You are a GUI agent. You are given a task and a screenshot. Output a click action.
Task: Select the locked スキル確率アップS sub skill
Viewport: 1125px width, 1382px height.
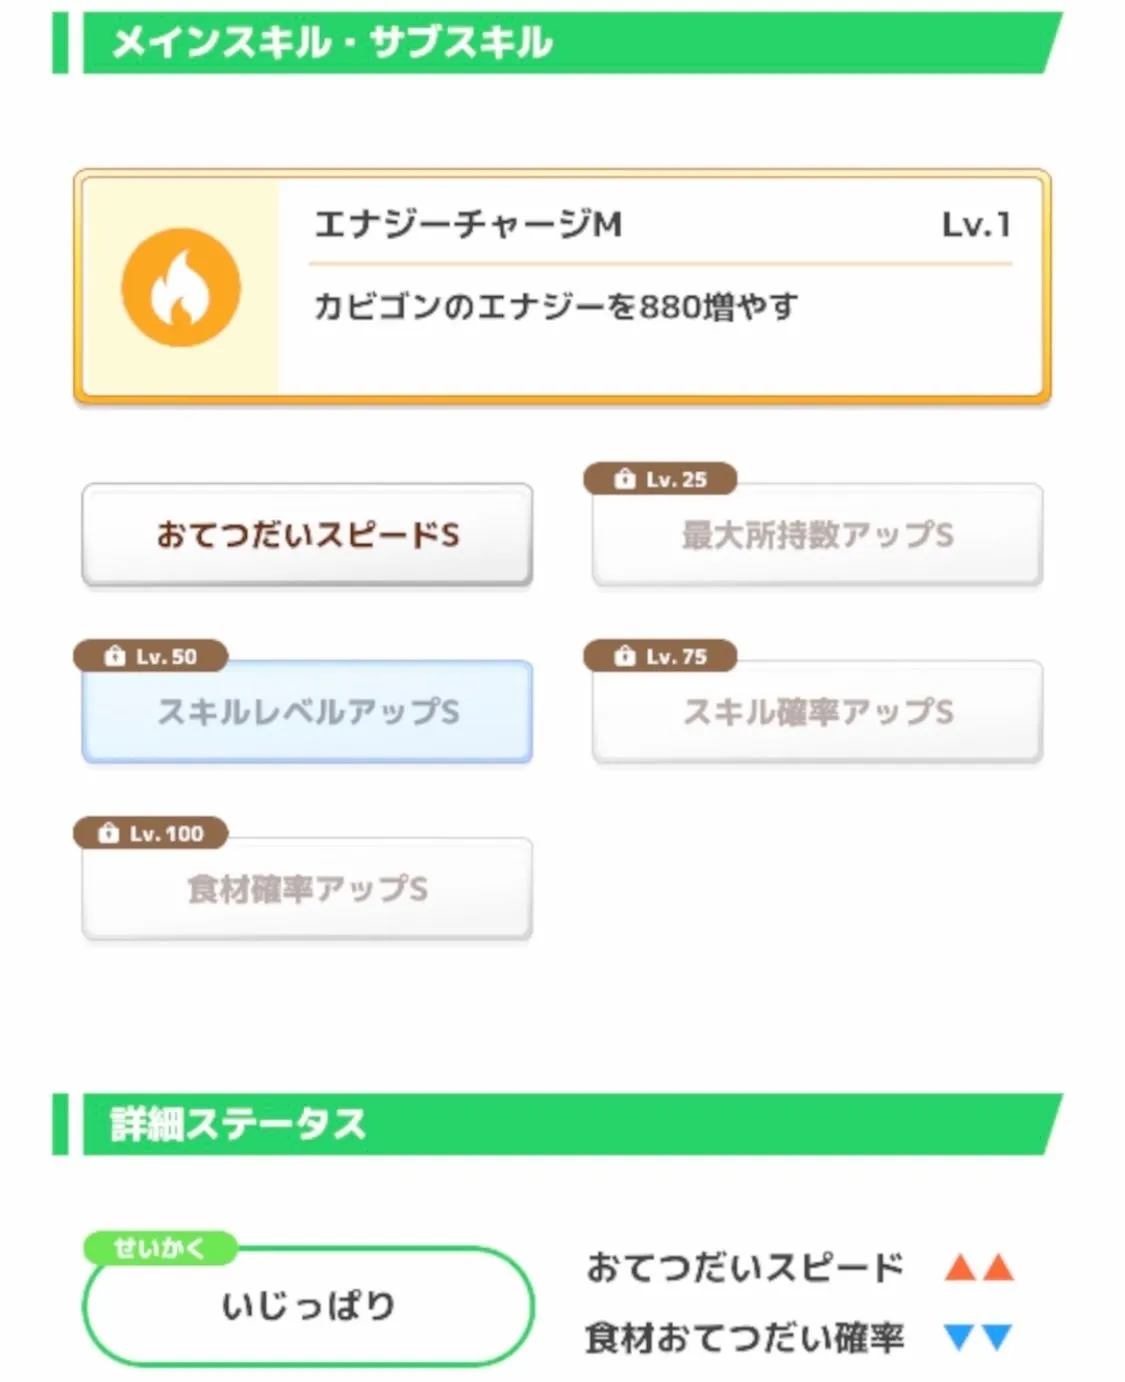click(817, 712)
